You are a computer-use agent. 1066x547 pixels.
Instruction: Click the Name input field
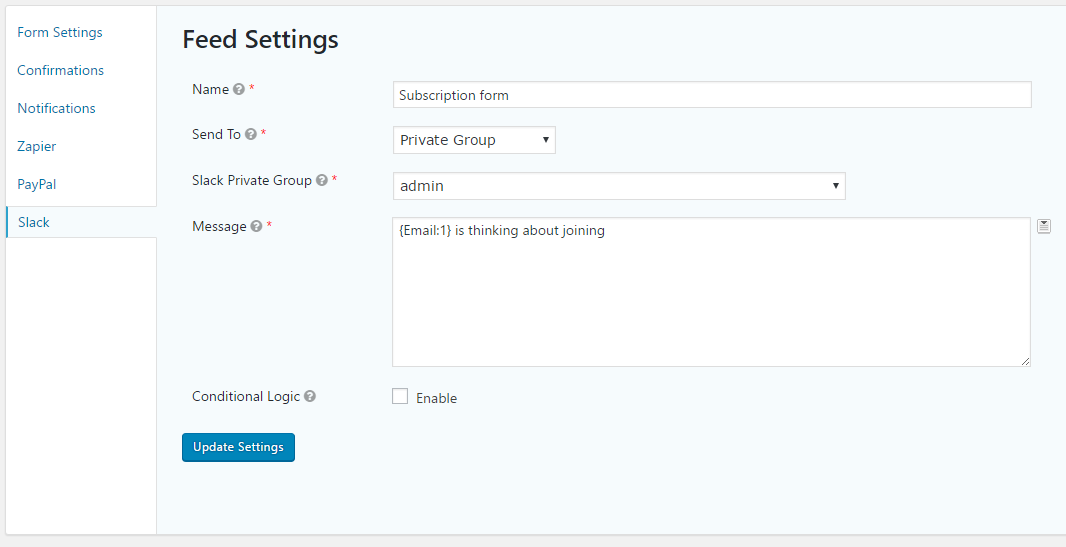tap(712, 95)
